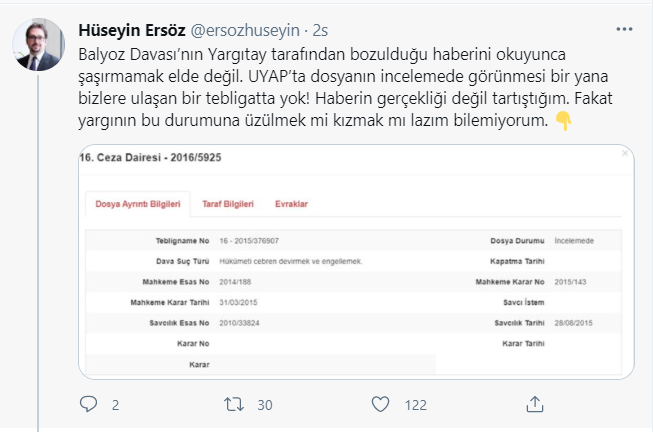Close the 16. Ceza Dairesi dialog
This screenshot has width=653, height=432.
[x=625, y=155]
